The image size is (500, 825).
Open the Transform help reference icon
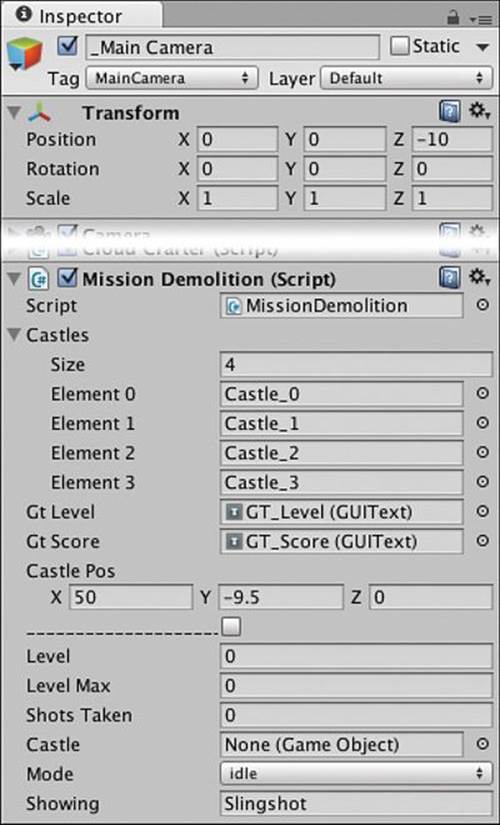(x=449, y=112)
